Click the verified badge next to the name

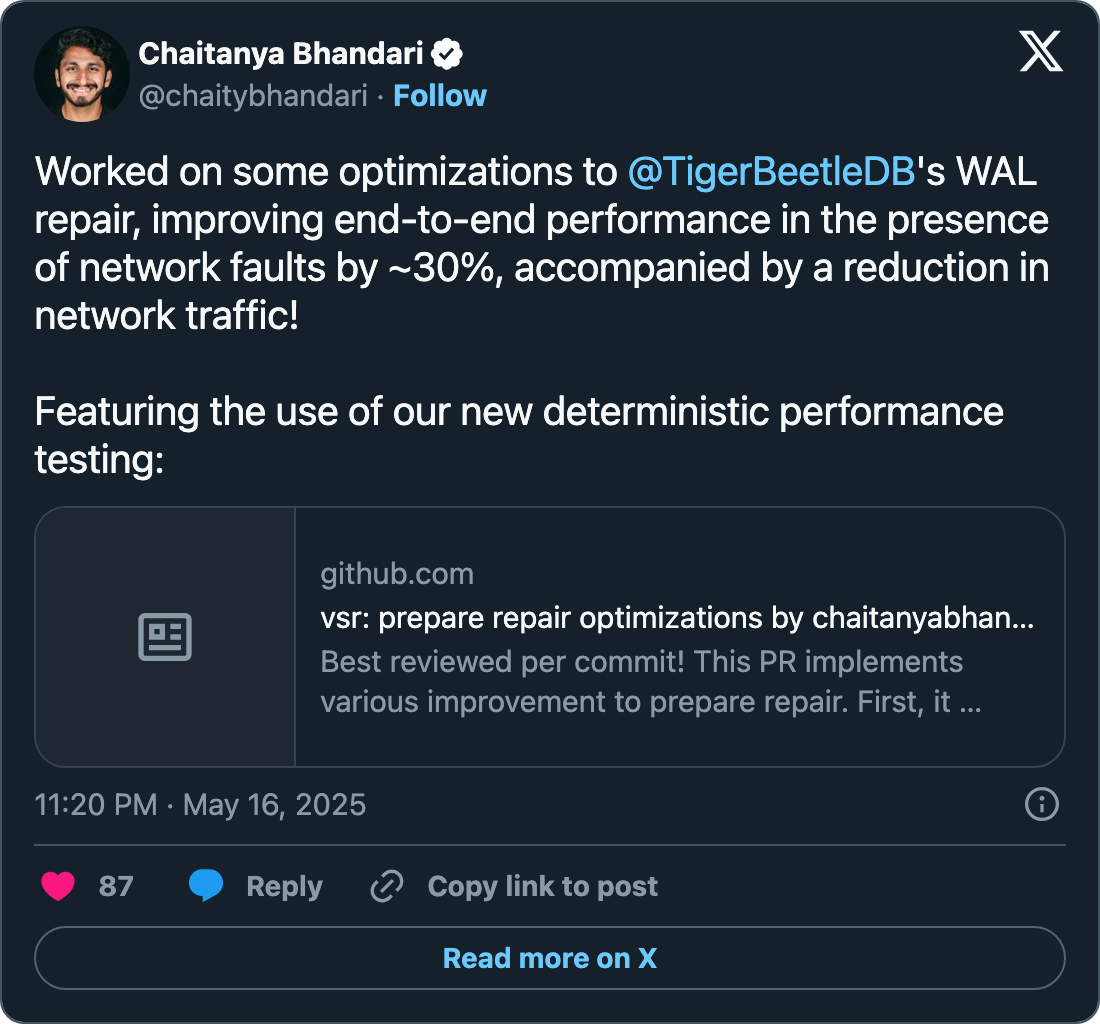448,54
